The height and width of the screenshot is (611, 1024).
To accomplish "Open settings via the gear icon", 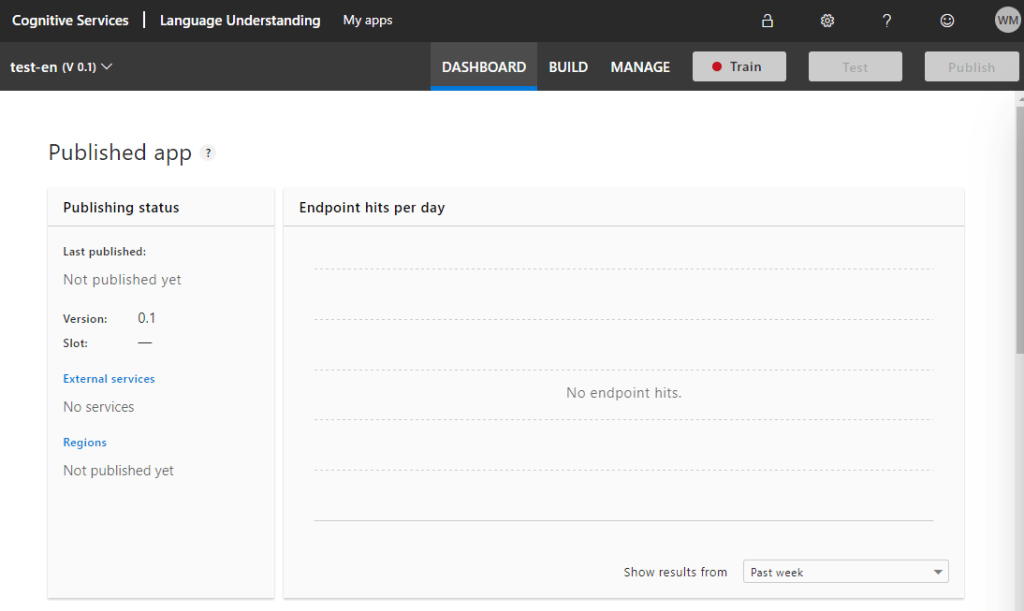I will pos(827,21).
